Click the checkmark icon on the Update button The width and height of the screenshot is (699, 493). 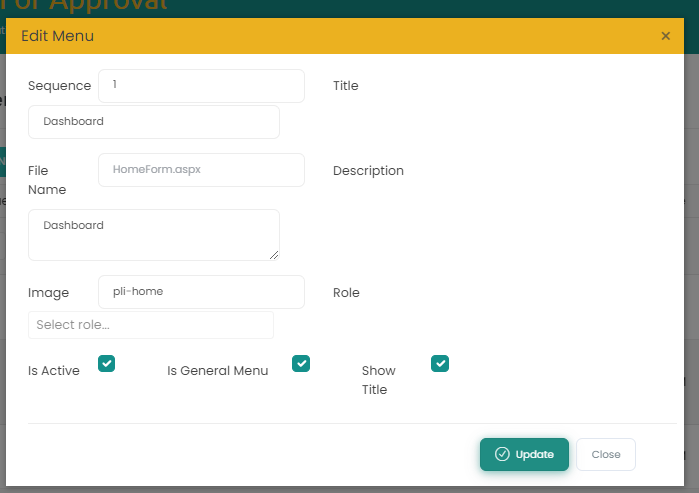[x=502, y=454]
